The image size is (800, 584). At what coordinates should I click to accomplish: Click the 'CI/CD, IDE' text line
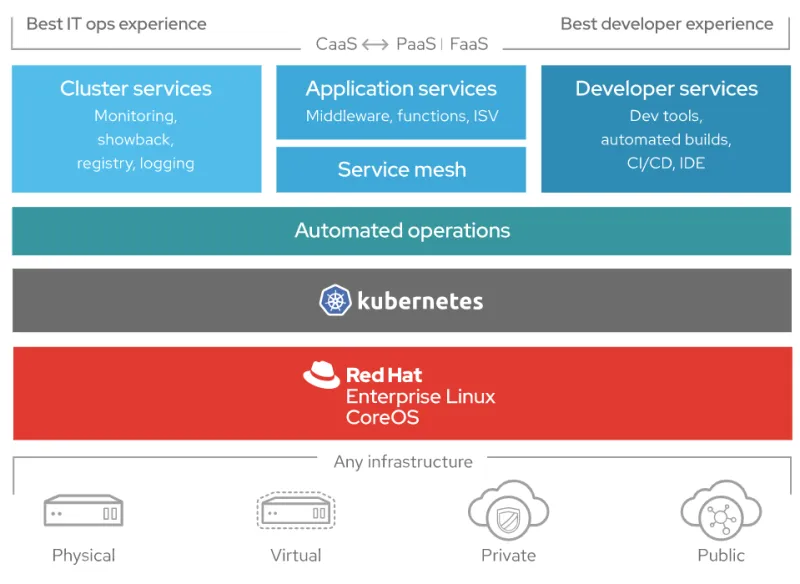[x=666, y=164]
